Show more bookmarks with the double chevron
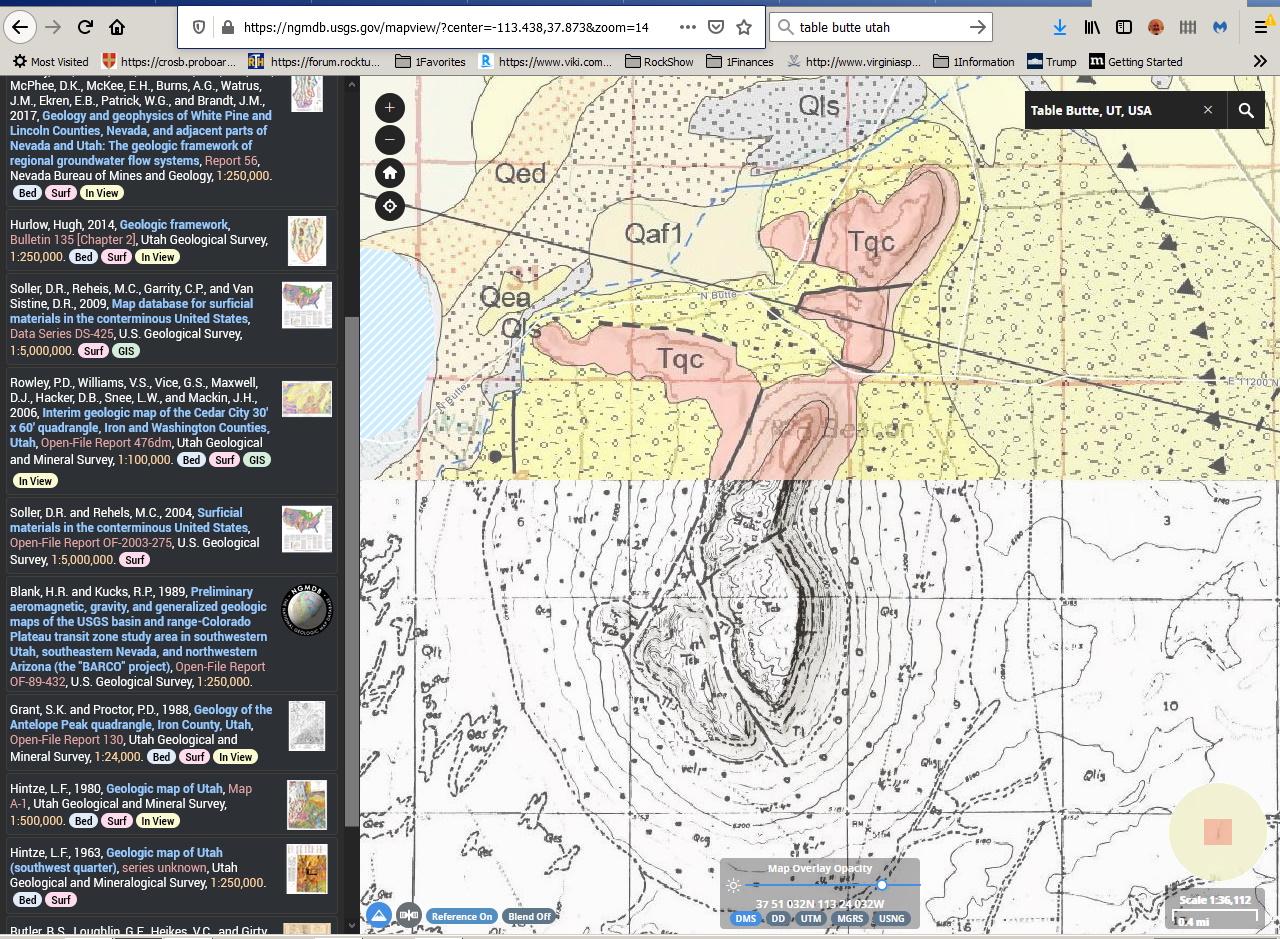The image size is (1280, 939). (x=1260, y=61)
